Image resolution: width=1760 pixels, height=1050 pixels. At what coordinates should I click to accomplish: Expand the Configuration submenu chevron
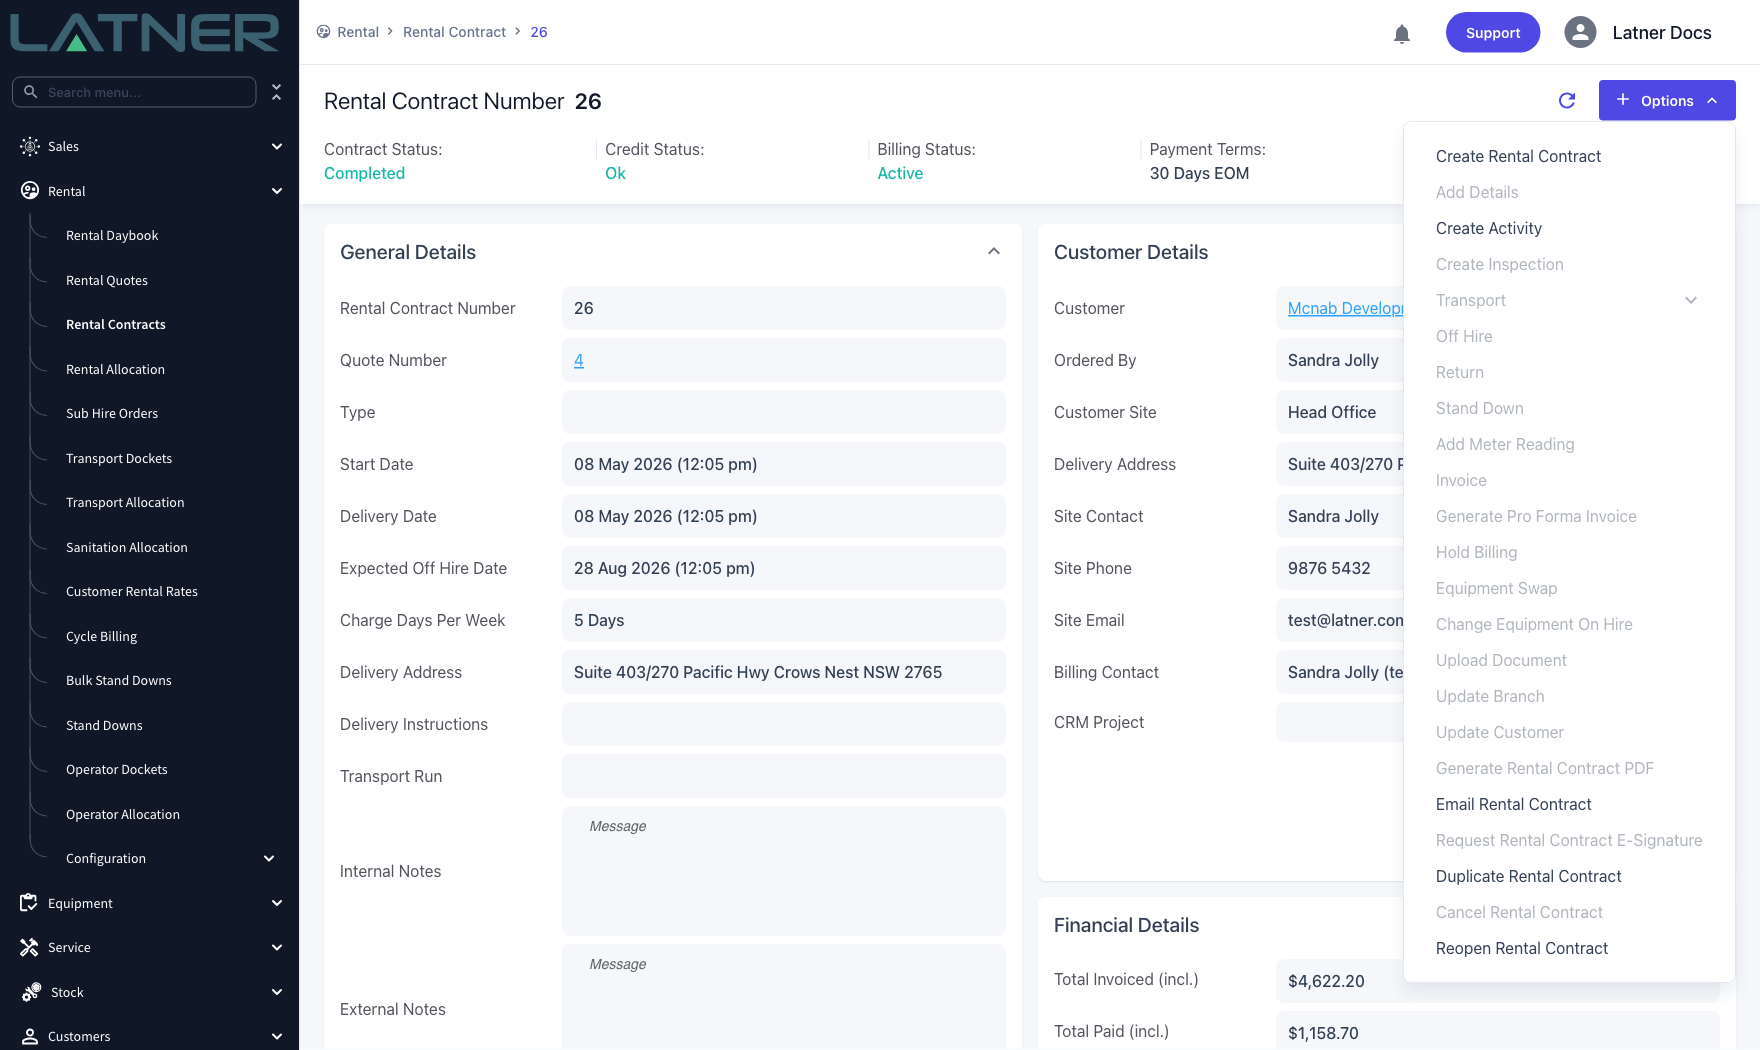269,858
